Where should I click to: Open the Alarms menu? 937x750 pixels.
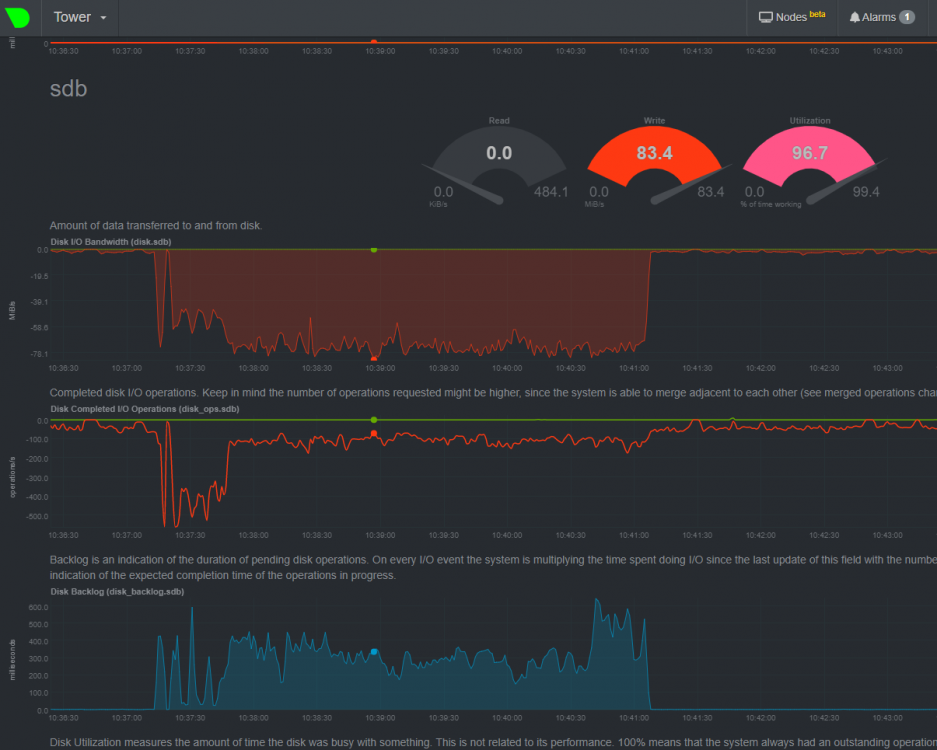[881, 17]
